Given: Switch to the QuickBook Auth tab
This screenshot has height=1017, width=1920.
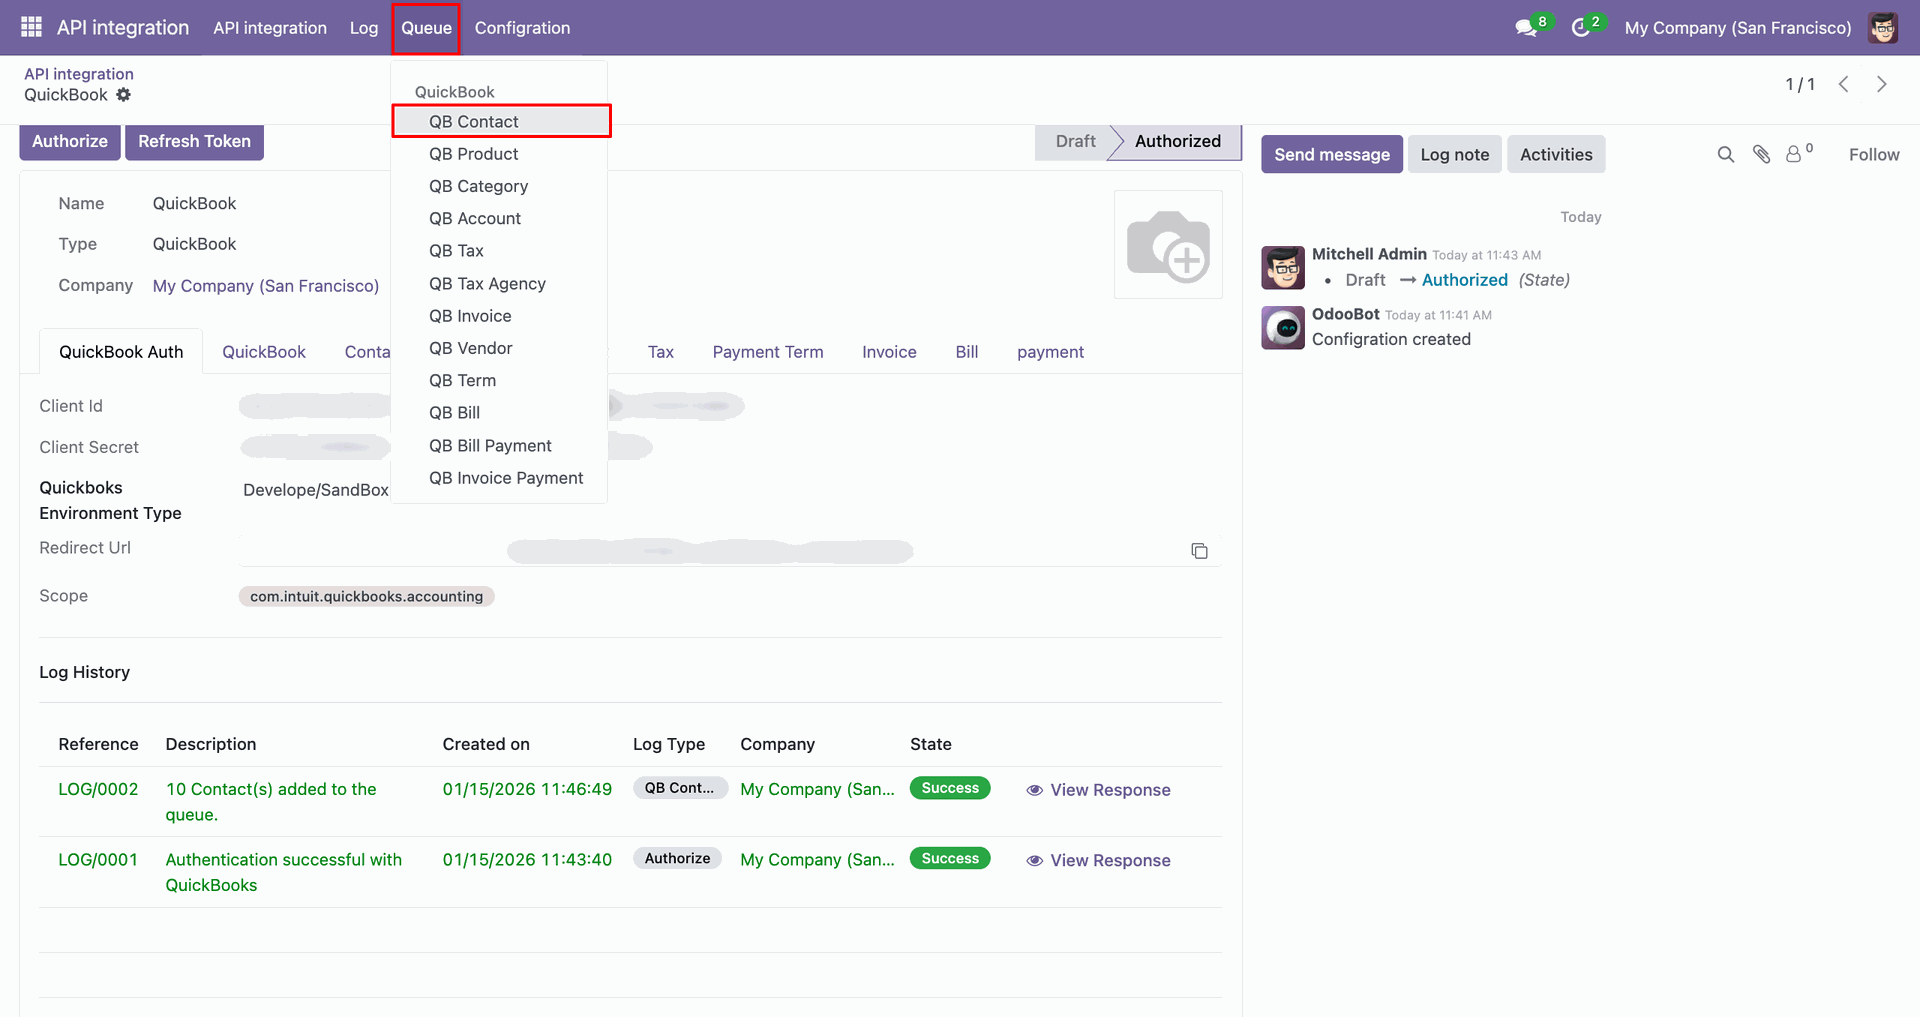Looking at the screenshot, I should (x=121, y=352).
